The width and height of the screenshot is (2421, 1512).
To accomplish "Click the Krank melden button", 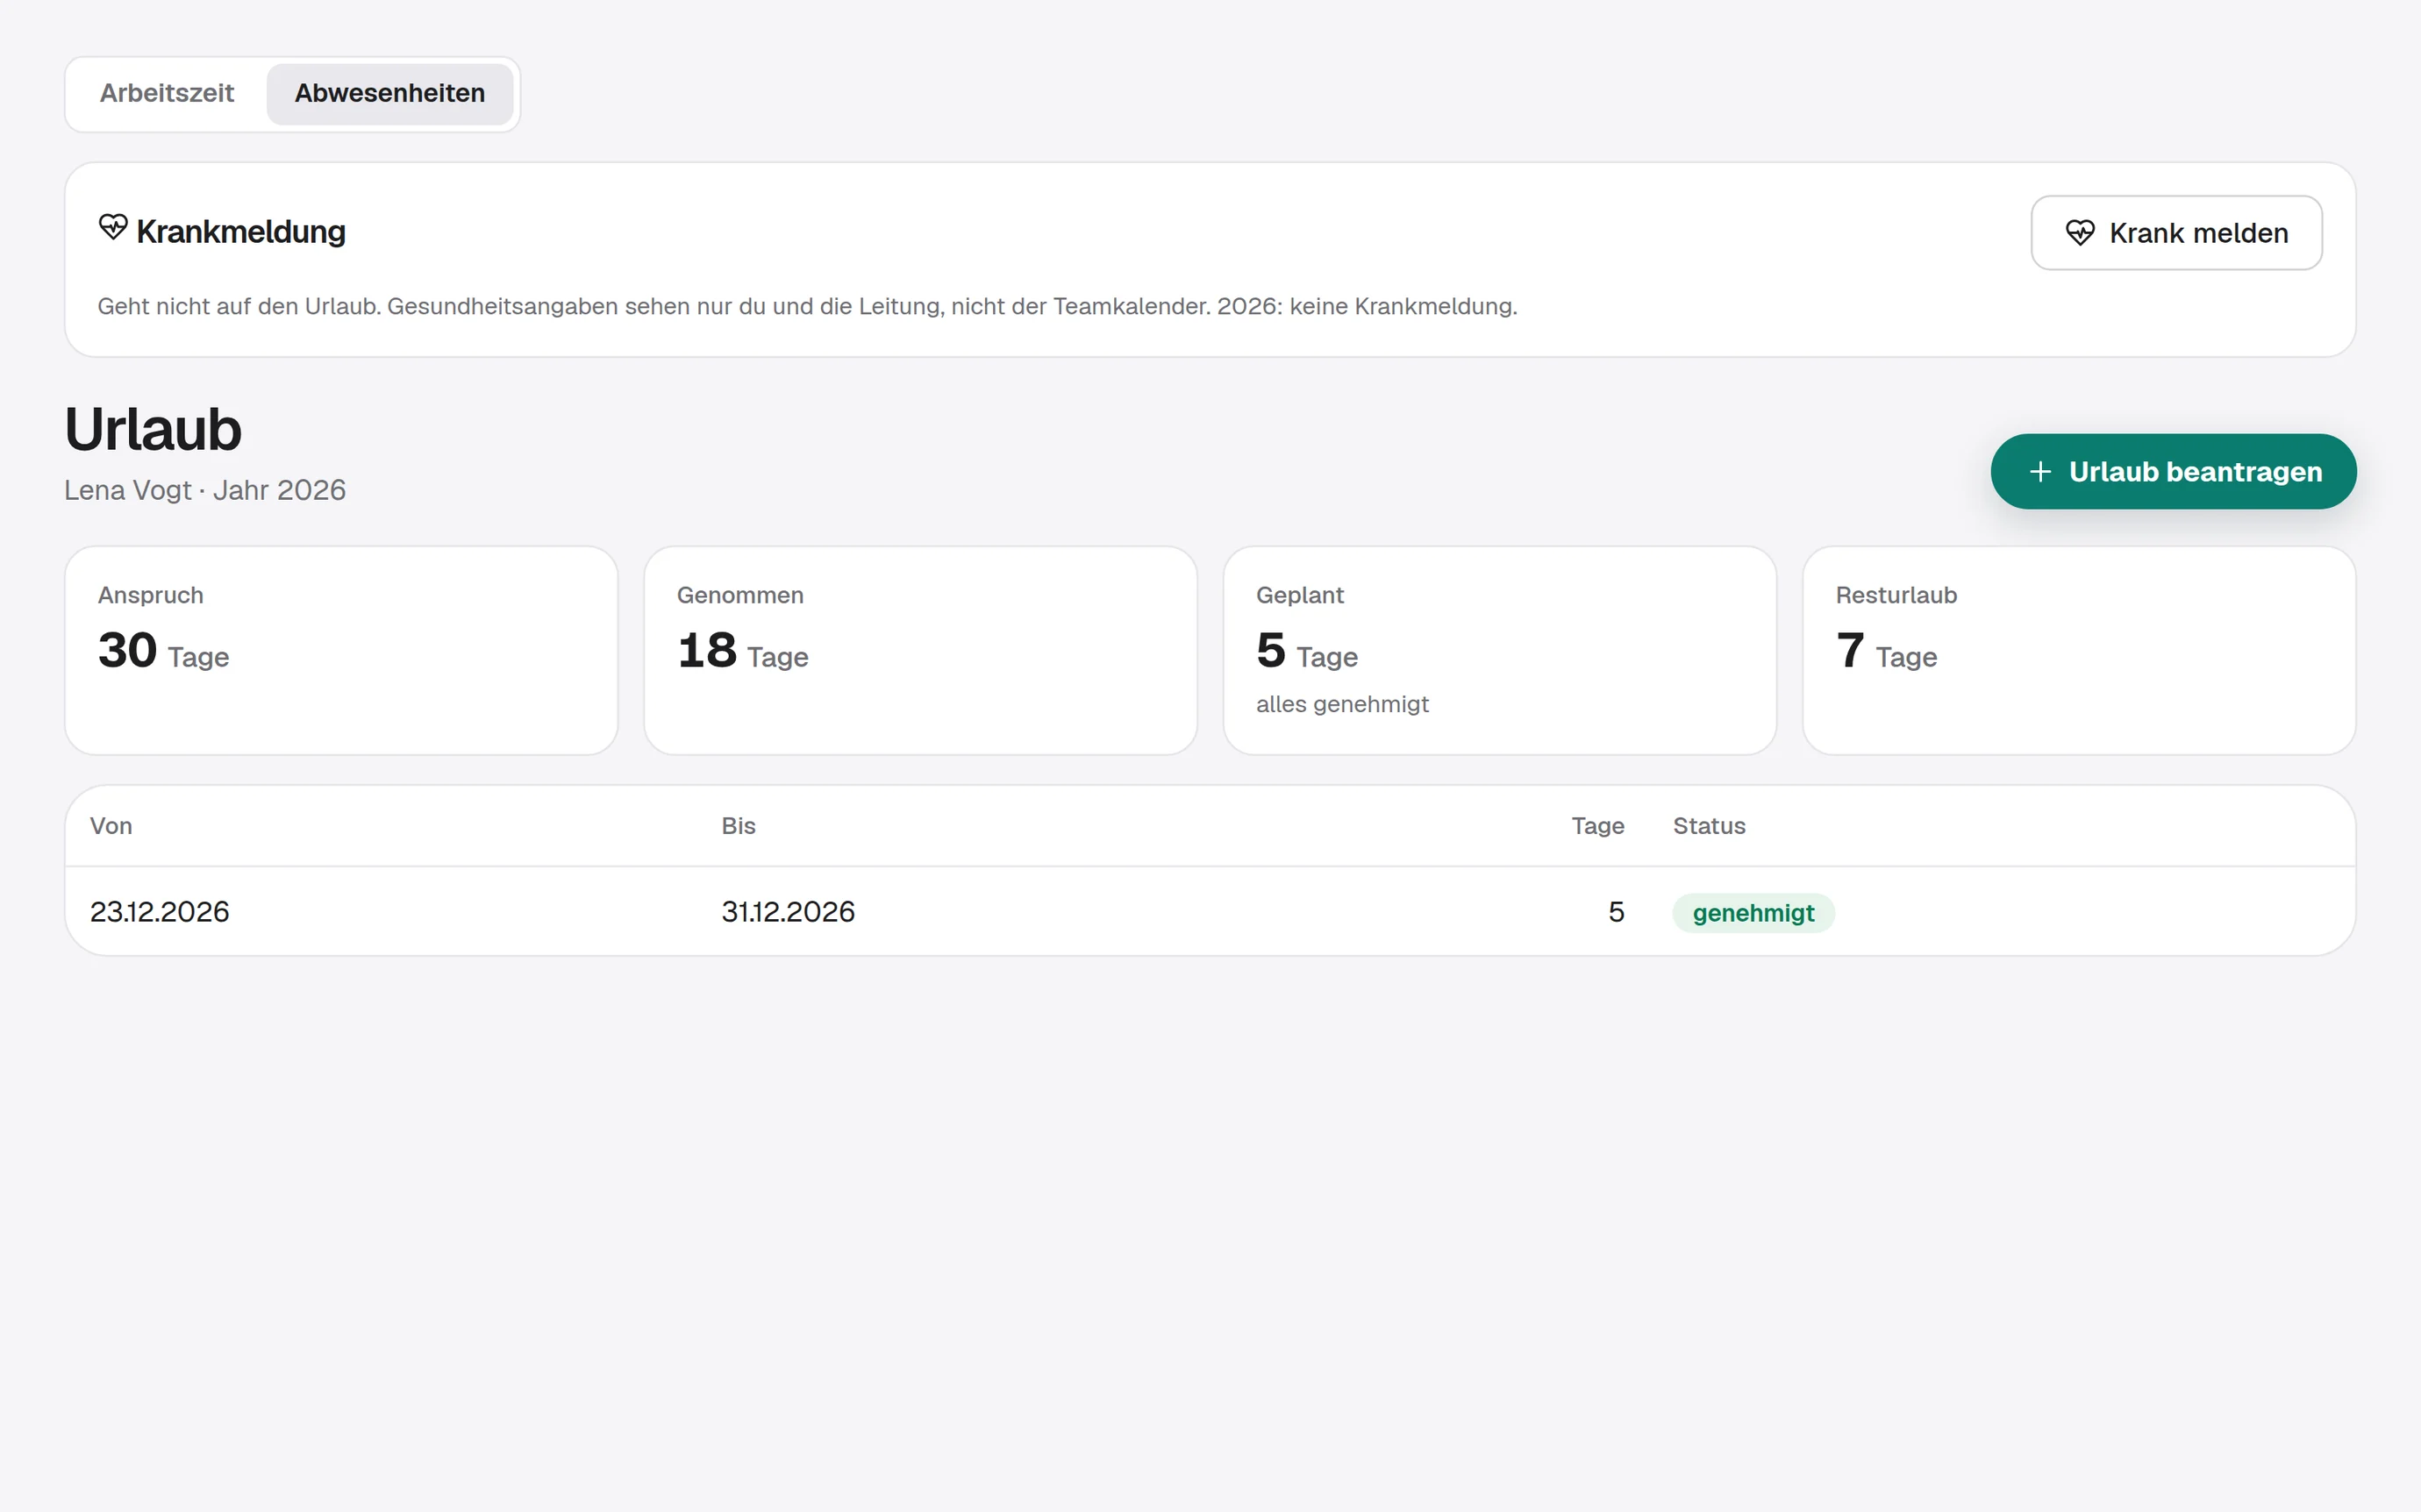I will (x=2176, y=233).
